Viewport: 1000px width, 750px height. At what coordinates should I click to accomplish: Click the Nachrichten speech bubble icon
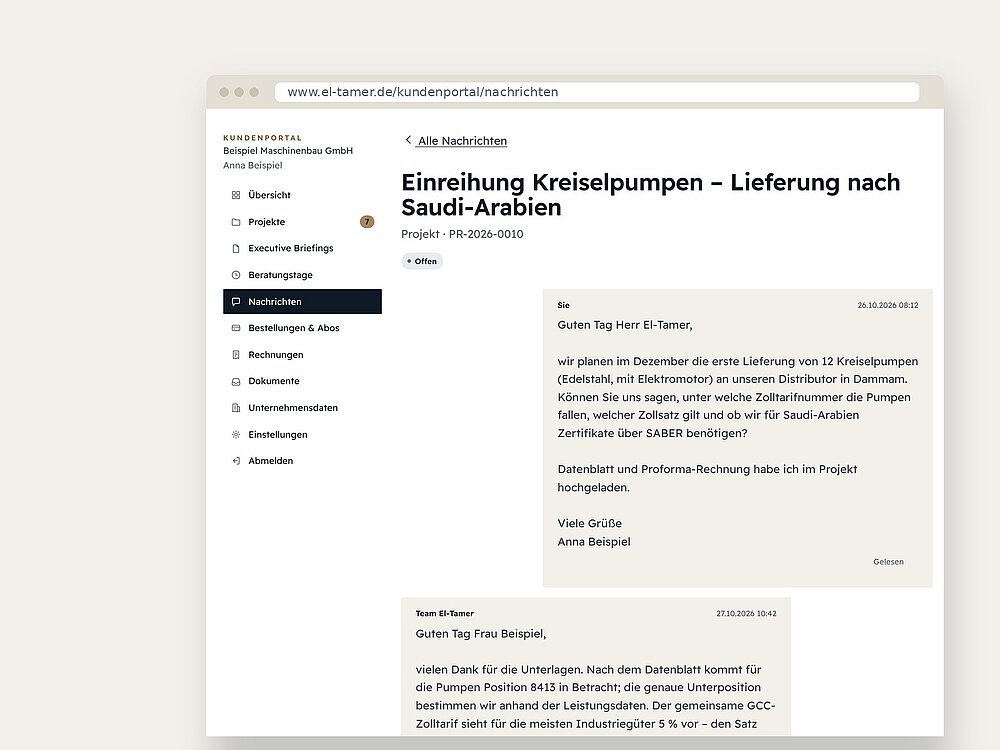(x=236, y=302)
